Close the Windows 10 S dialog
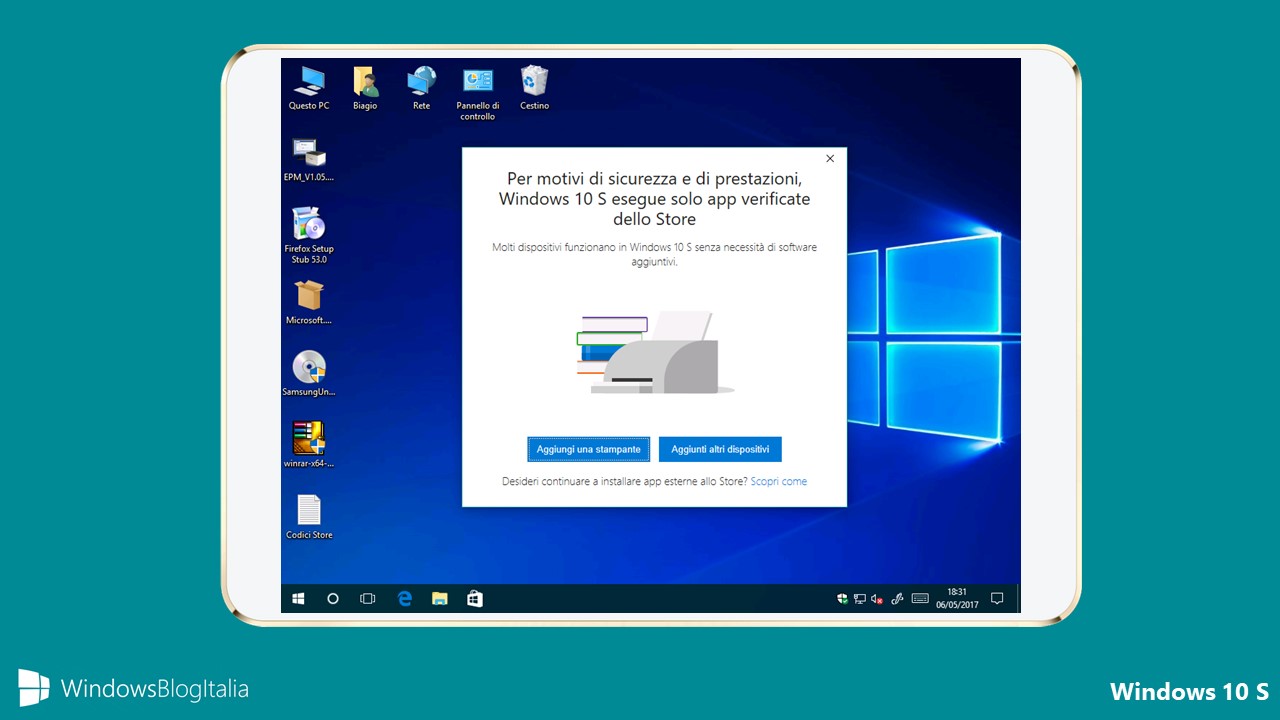 830,158
